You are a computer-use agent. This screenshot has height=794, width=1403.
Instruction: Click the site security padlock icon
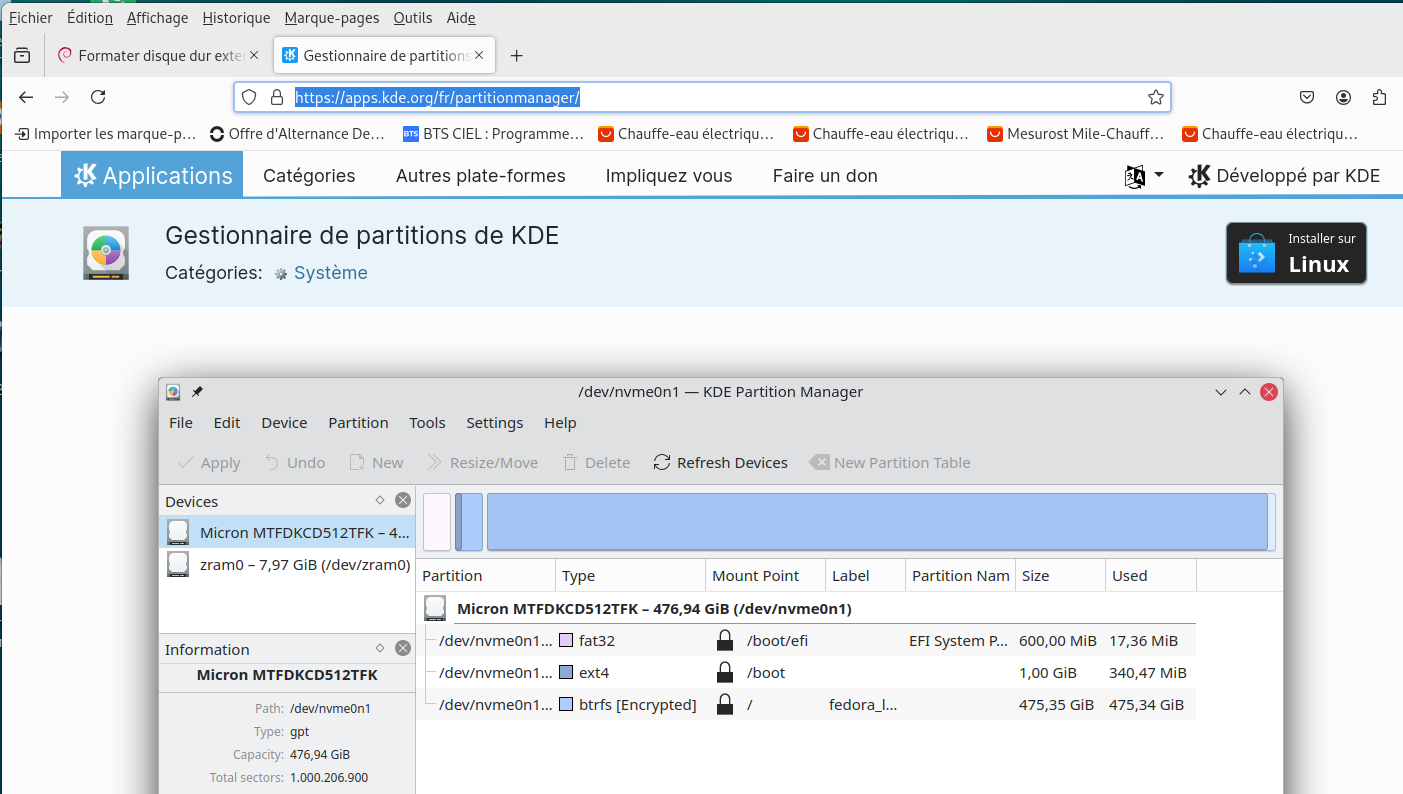277,97
